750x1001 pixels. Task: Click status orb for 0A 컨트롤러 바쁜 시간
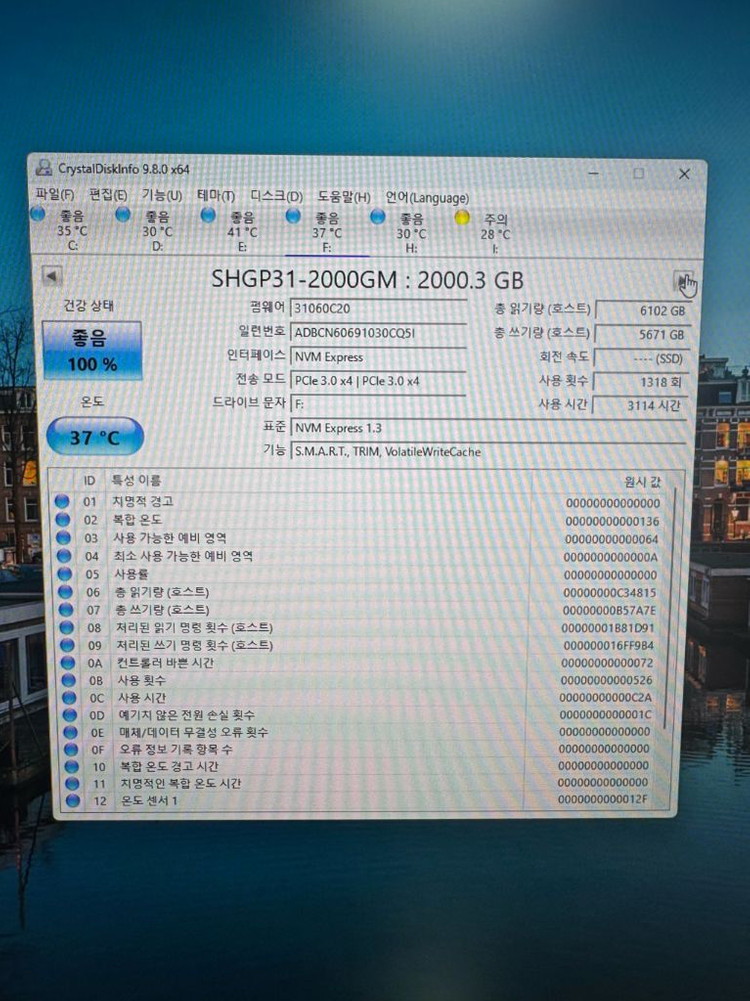point(68,663)
